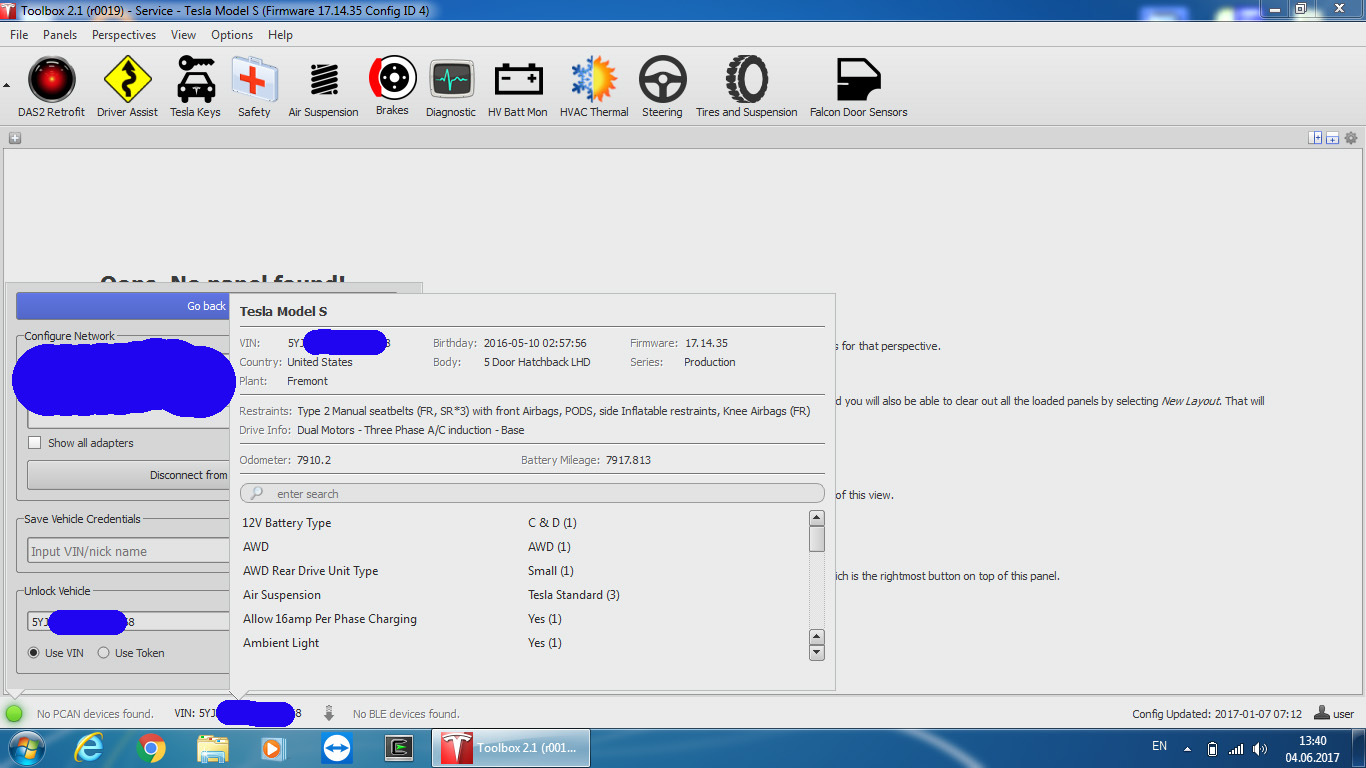Open the Falcon Door Sensors panel

[859, 88]
